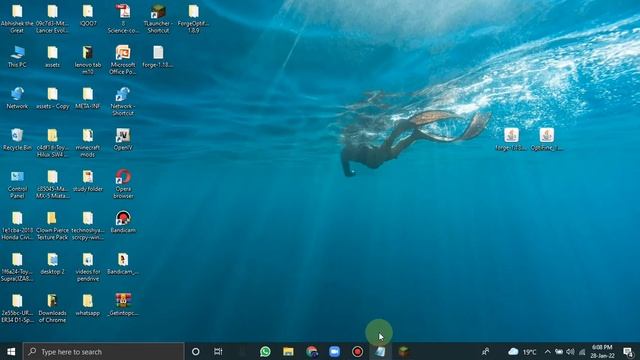The height and width of the screenshot is (360, 640).
Task: Select the Abhishek the Great folder
Action: coord(17,19)
